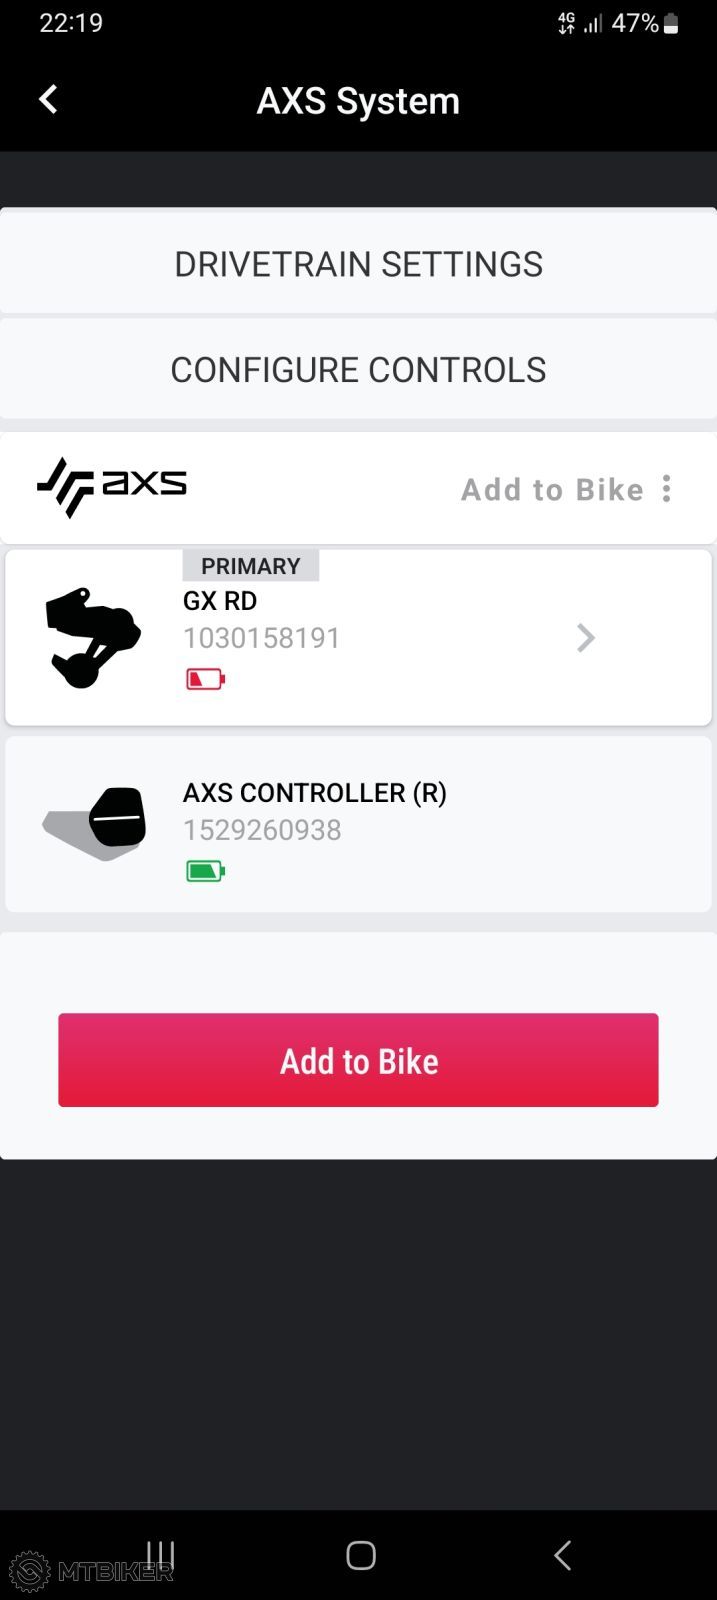The height and width of the screenshot is (1600, 717).
Task: Open DRIVETRAIN SETTINGS
Action: (359, 263)
